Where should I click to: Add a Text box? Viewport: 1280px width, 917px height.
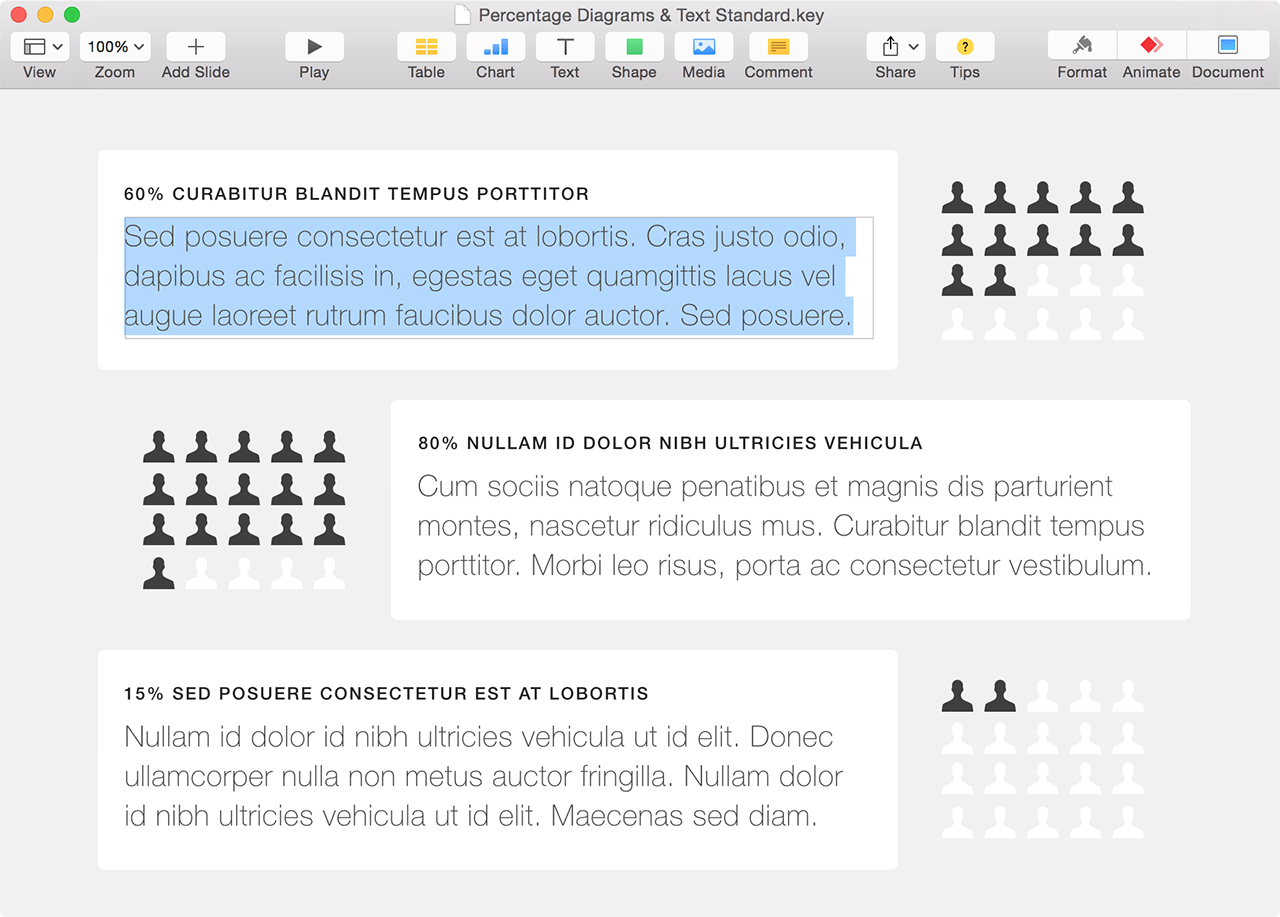pyautogui.click(x=565, y=47)
